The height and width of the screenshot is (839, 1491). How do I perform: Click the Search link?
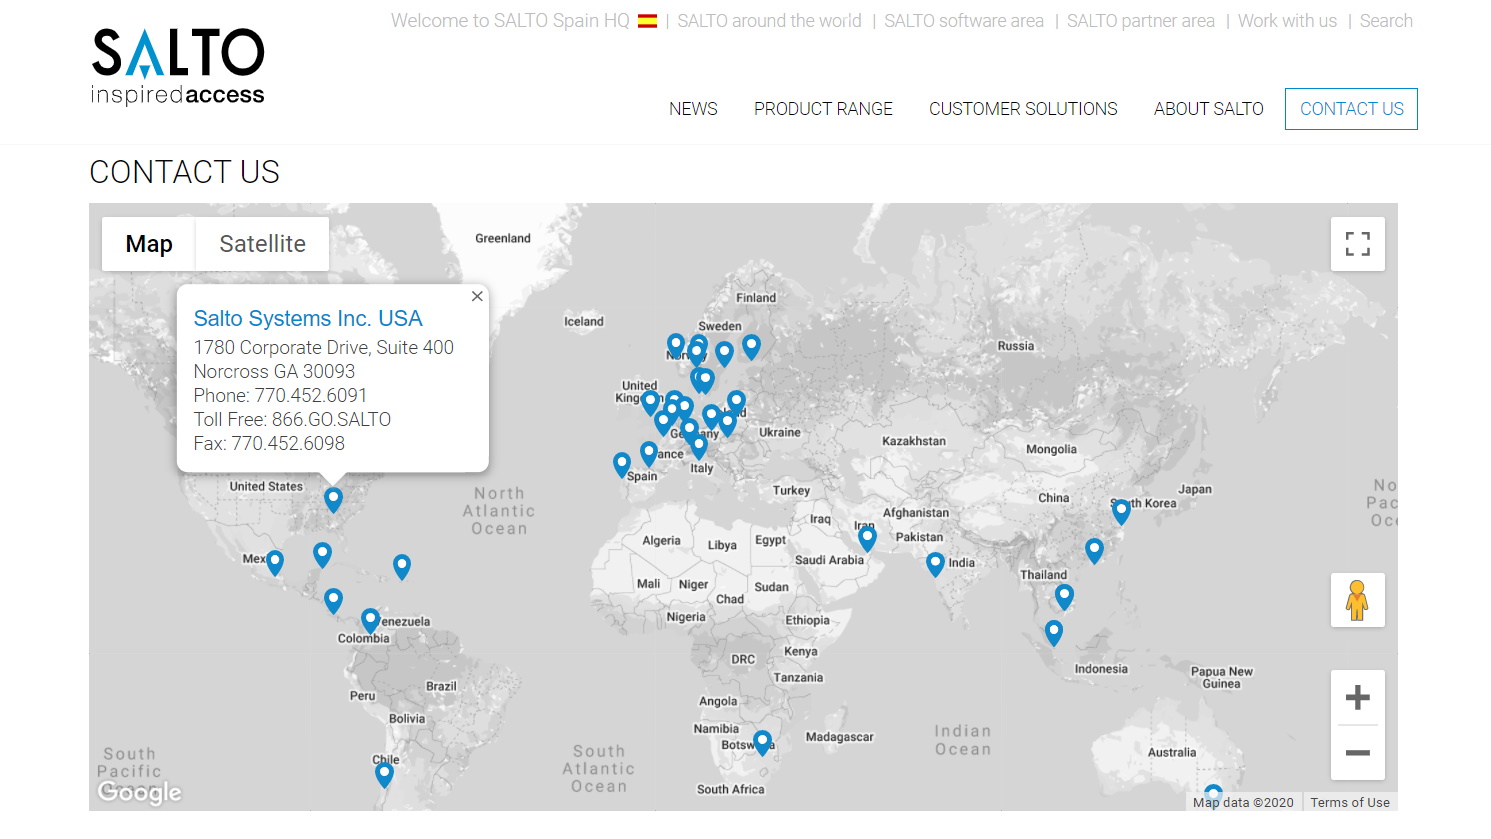click(1386, 21)
